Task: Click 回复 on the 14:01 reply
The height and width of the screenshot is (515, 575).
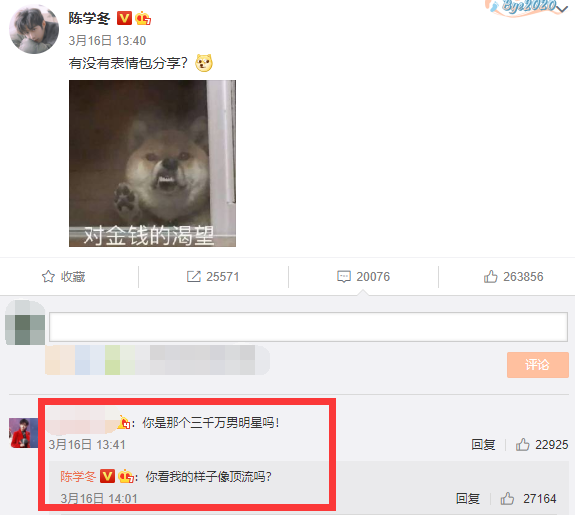Action: tap(468, 498)
